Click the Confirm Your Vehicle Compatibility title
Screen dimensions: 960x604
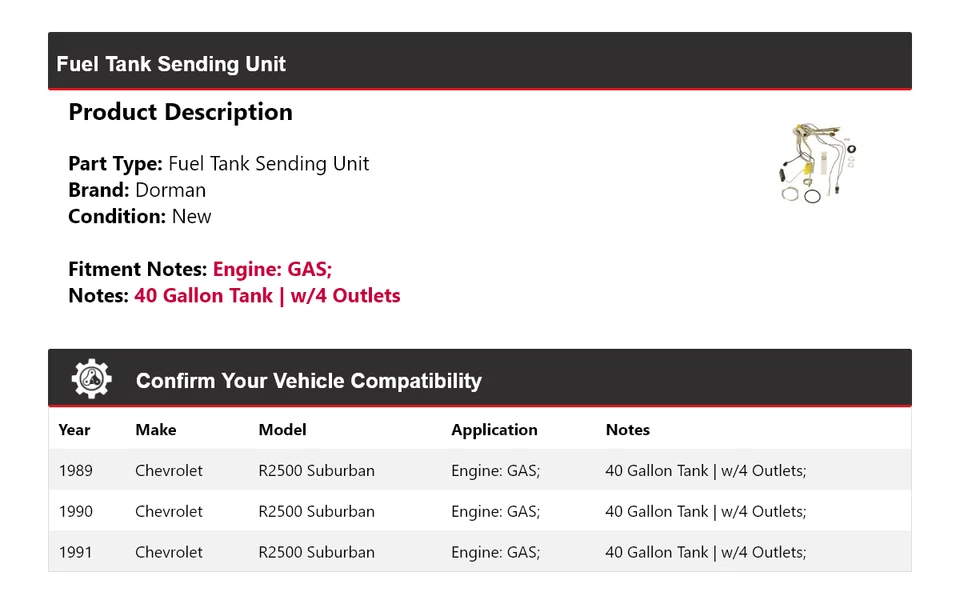(308, 381)
